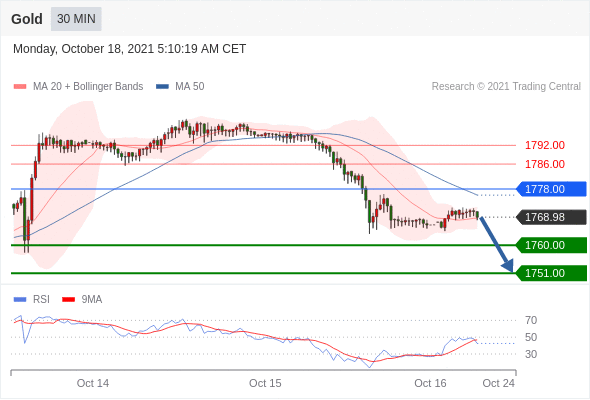Click the 1778.00 pivot price tag

[x=551, y=189]
